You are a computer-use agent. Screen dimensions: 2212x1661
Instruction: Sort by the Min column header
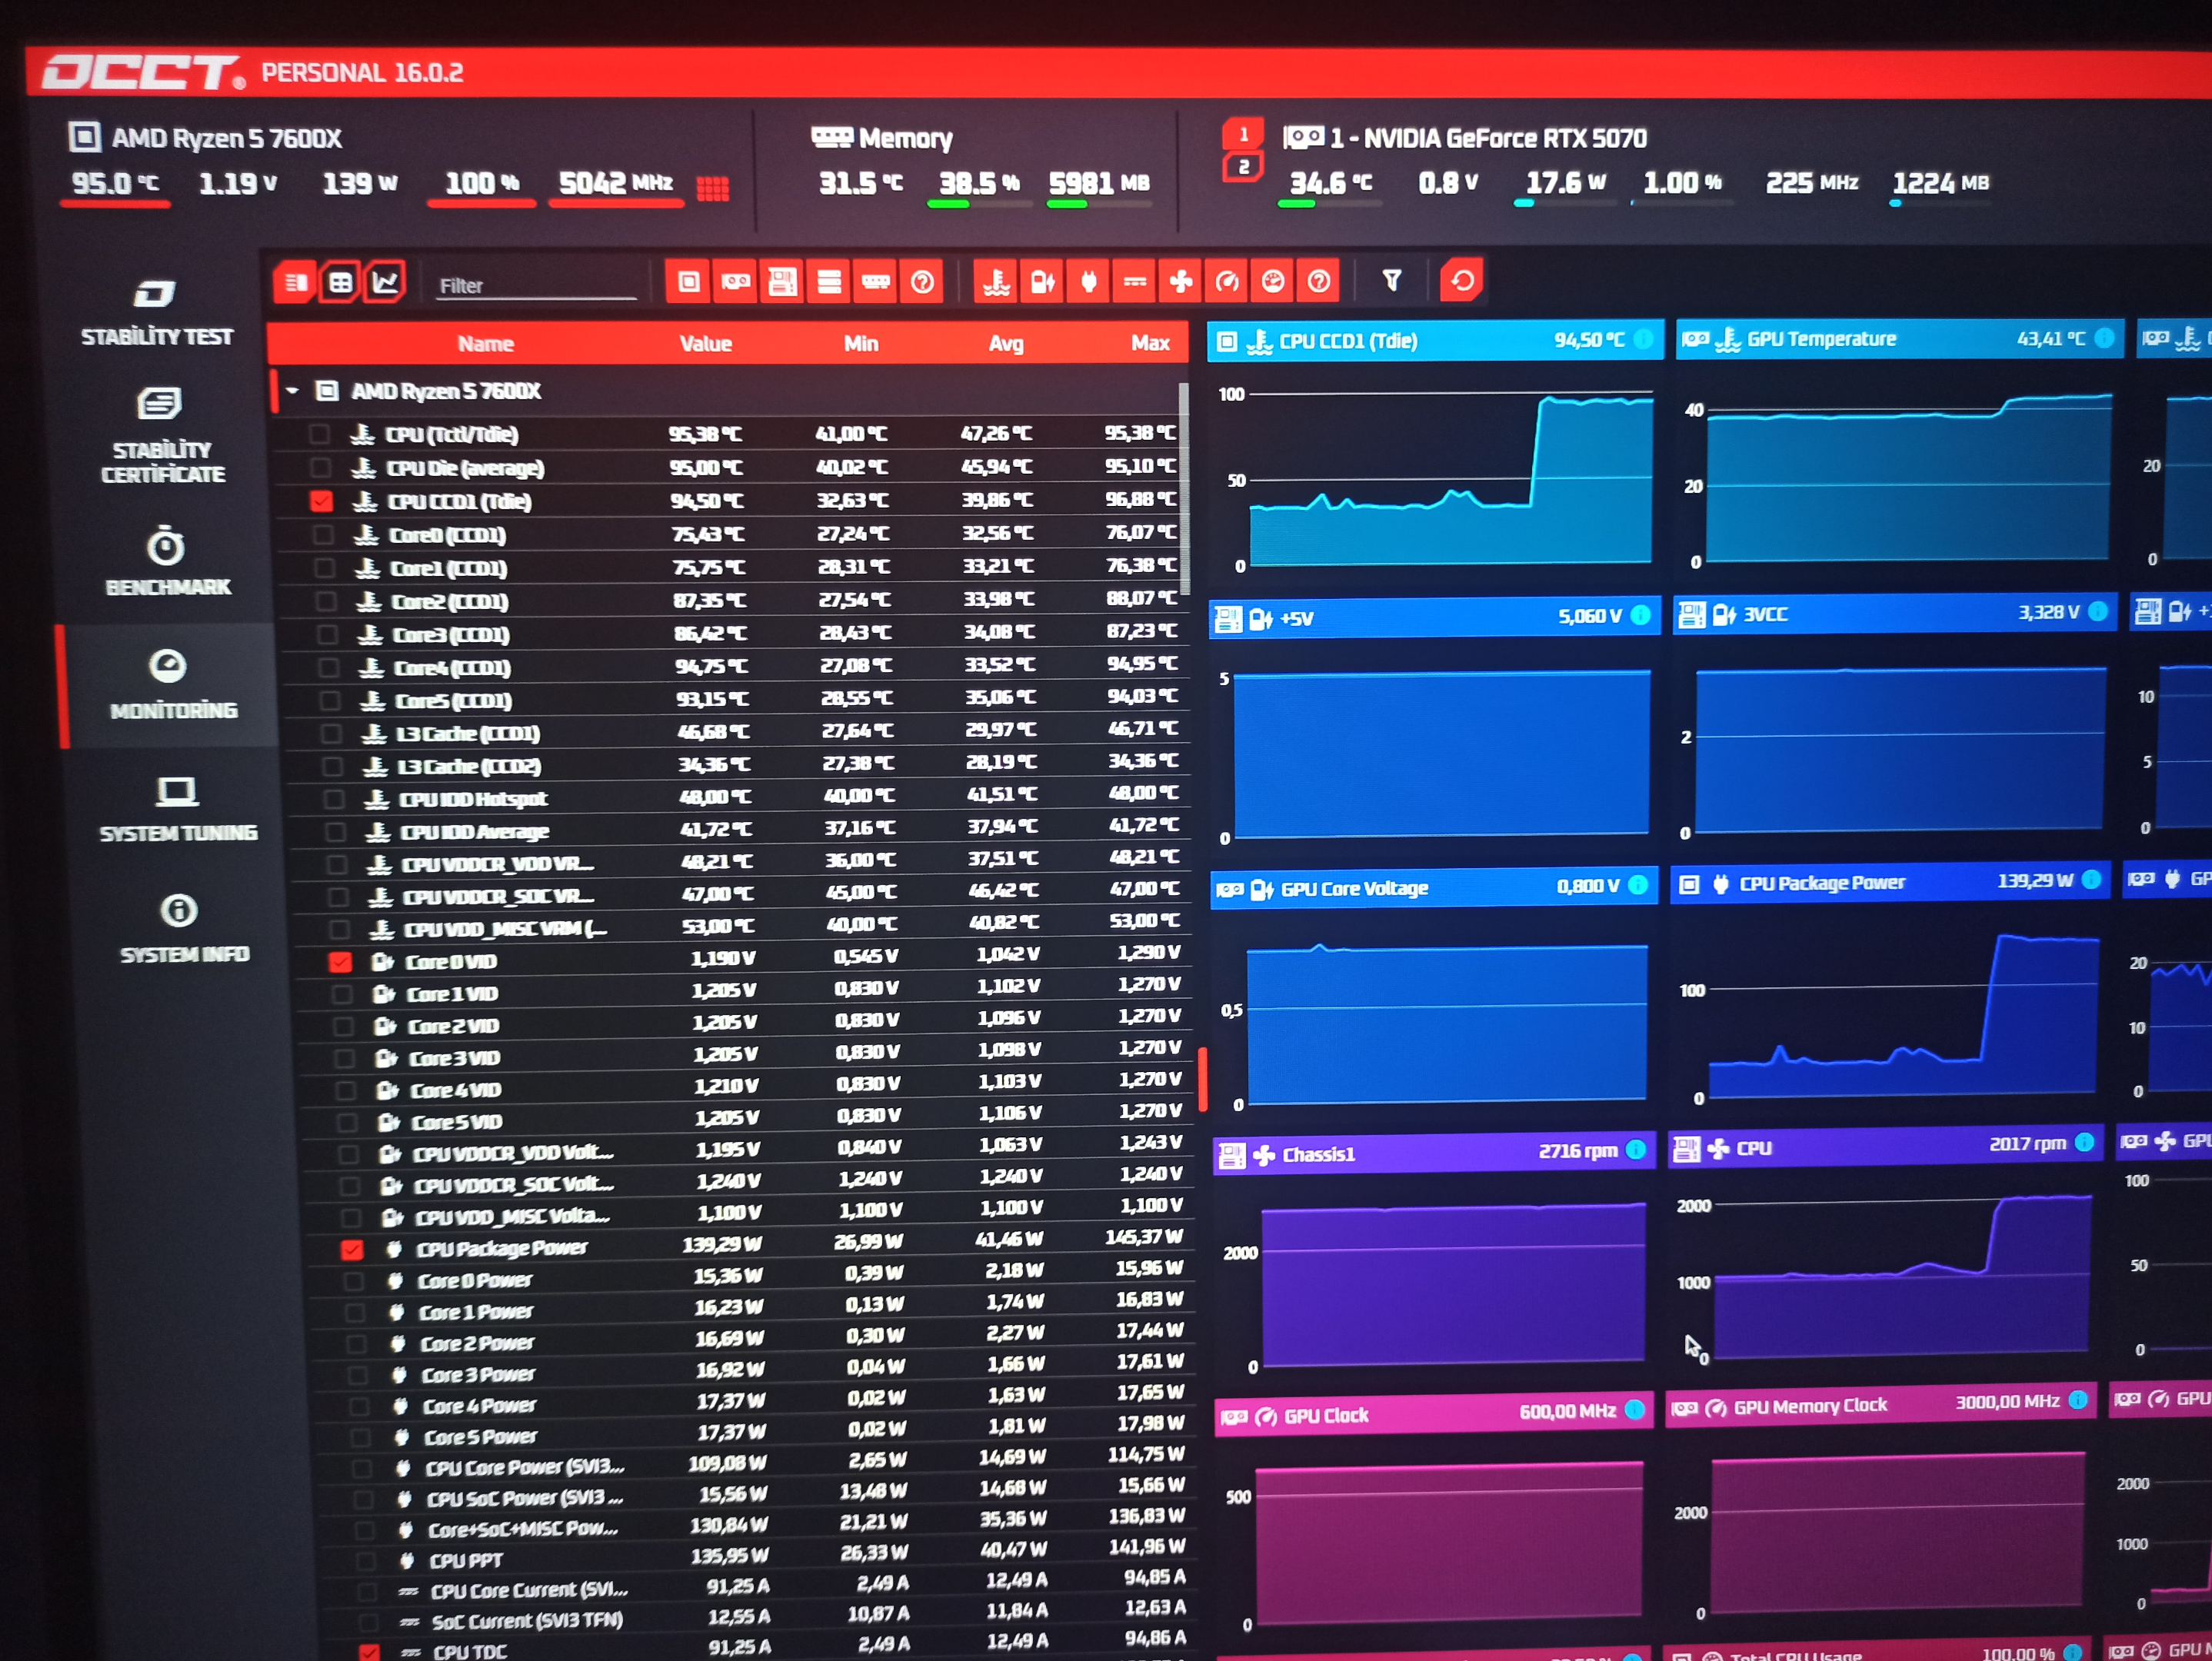(861, 344)
